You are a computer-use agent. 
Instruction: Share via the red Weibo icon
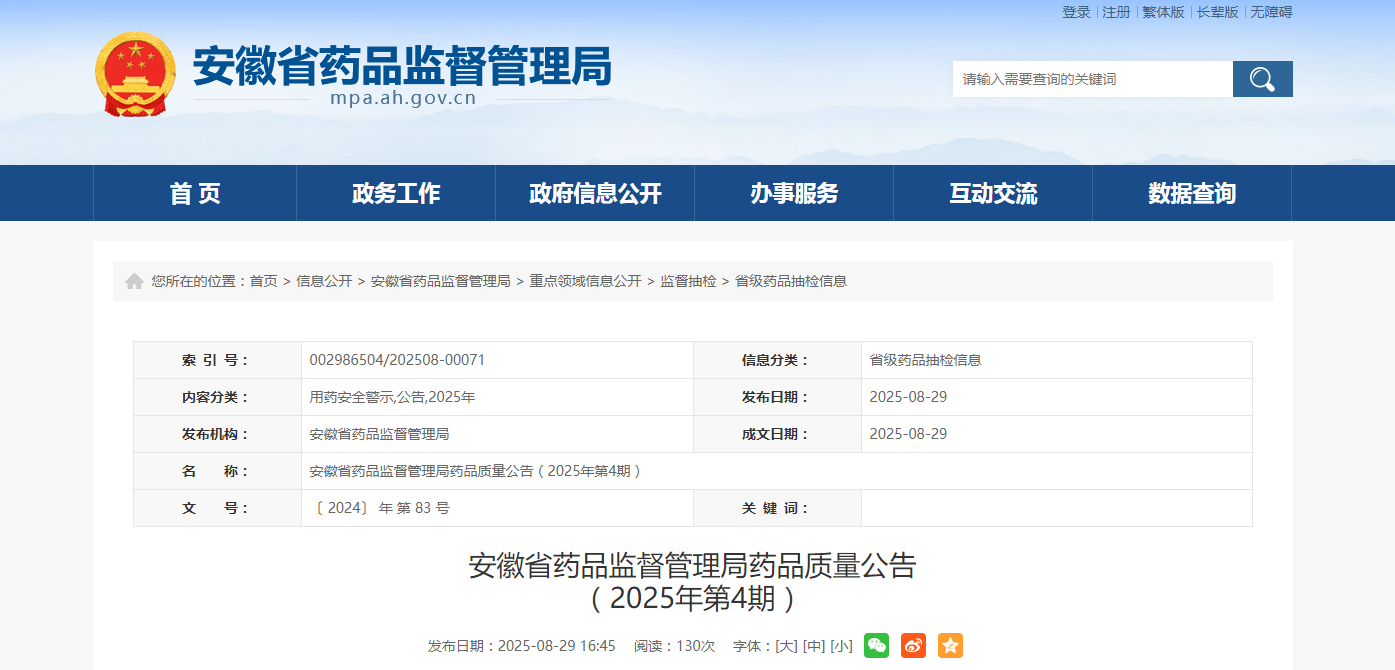(913, 646)
